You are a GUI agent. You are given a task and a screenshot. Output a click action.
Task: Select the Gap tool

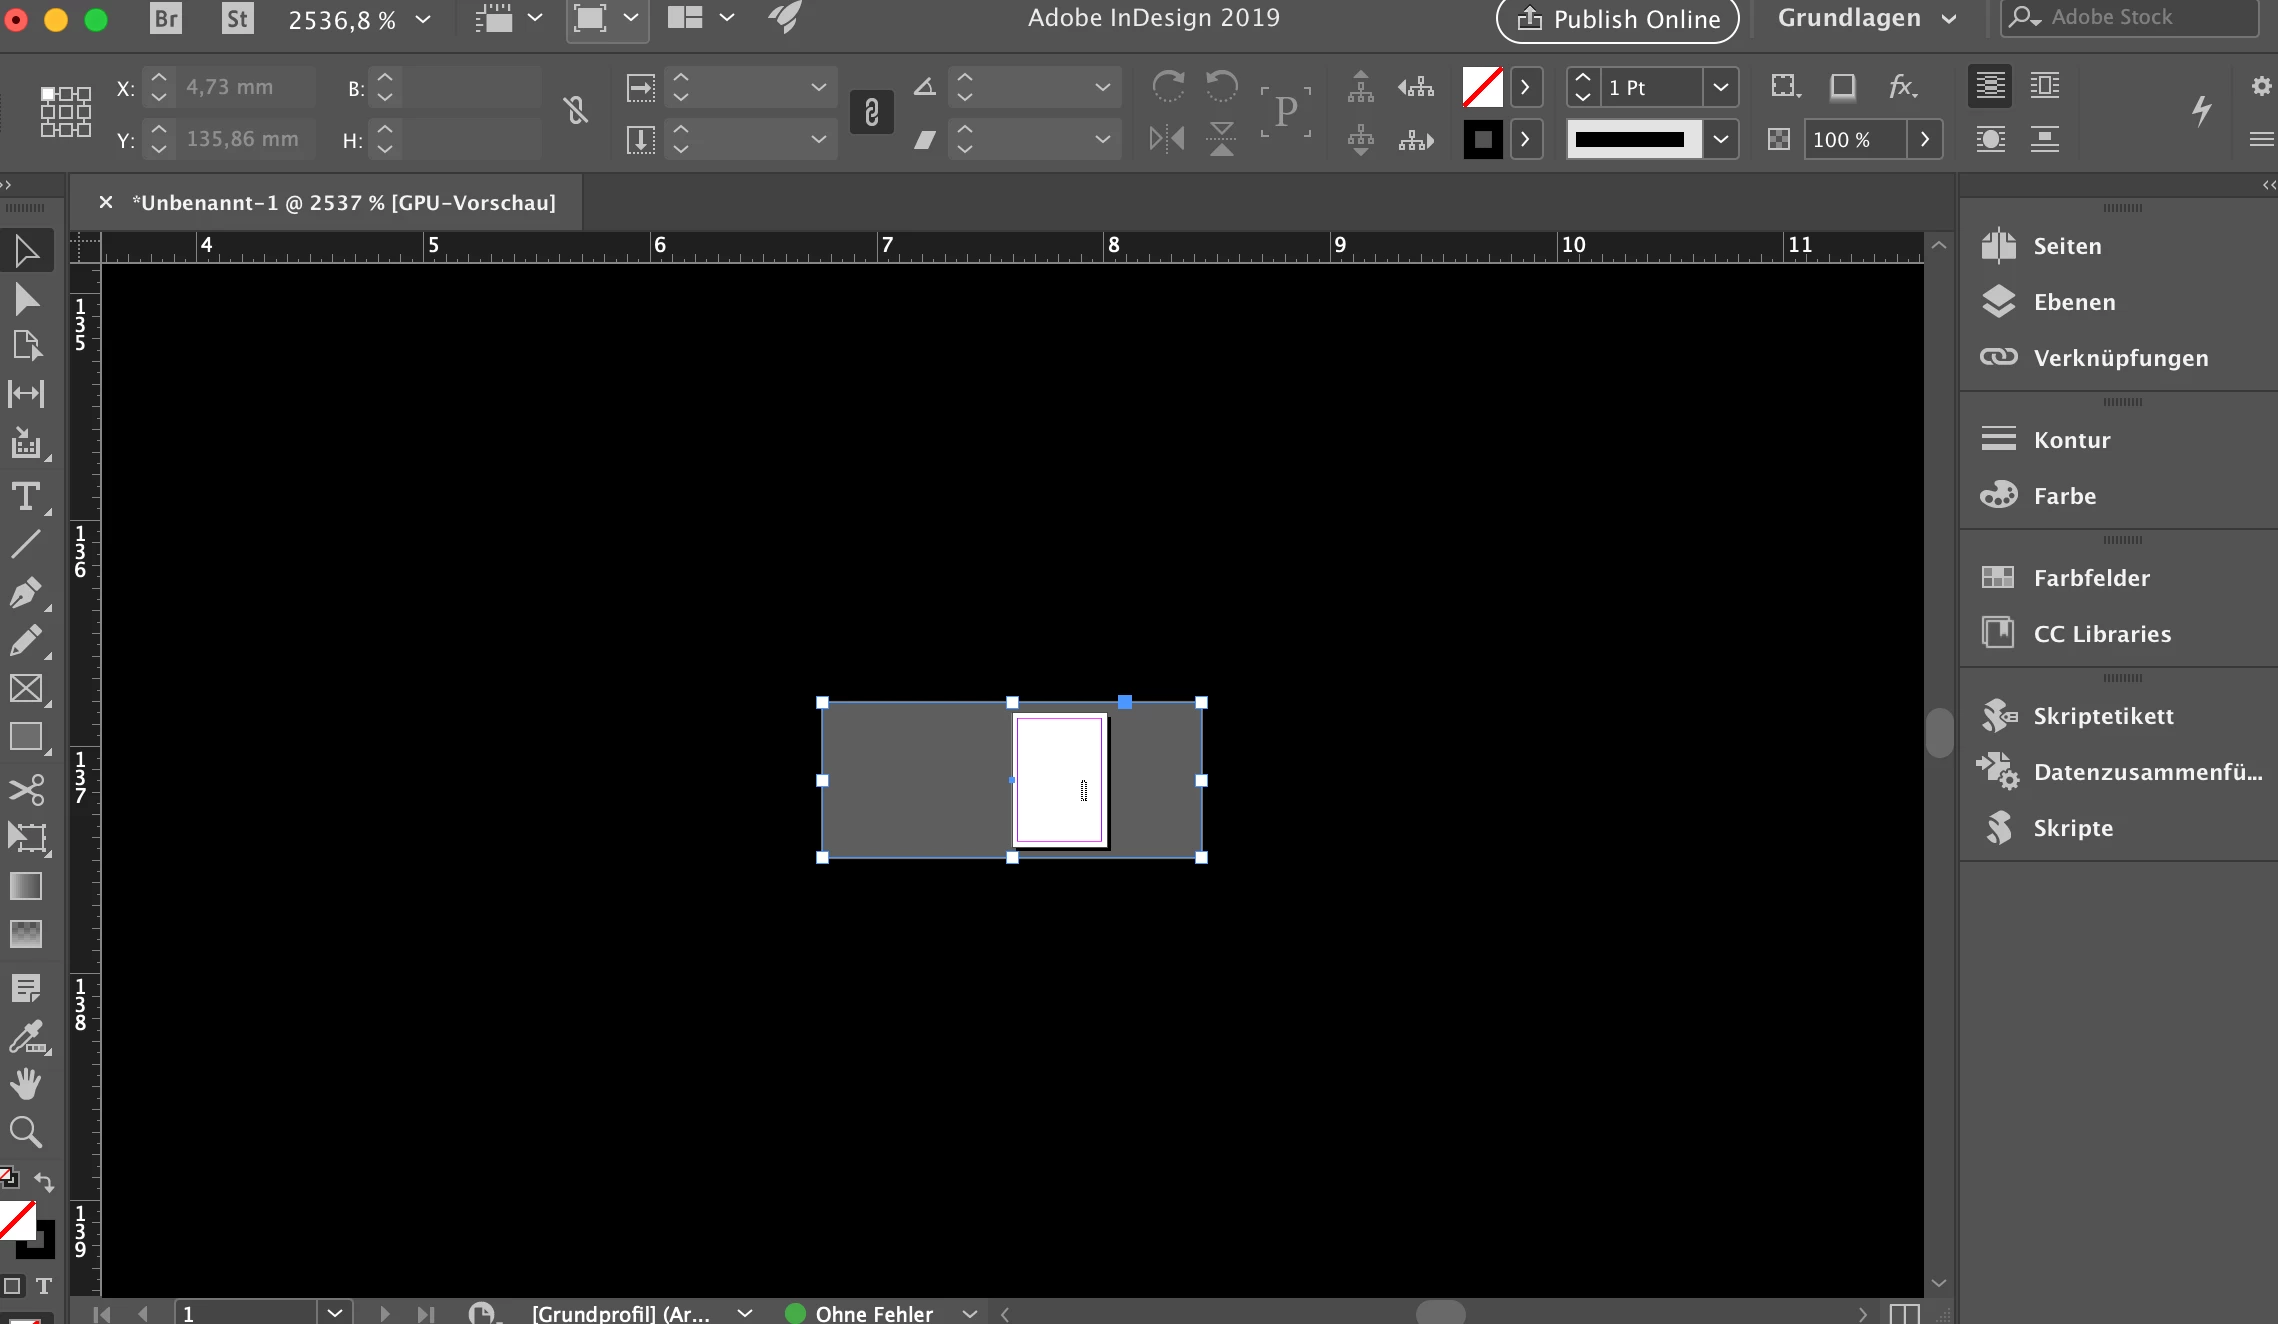point(26,394)
